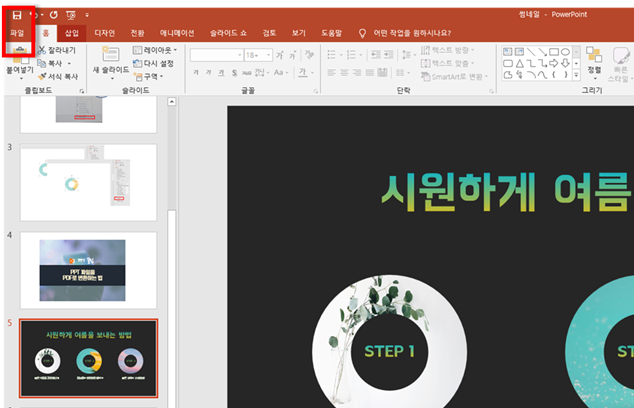
Task: Click the 새 슬라이드 (New Slide) icon
Action: click(x=110, y=54)
